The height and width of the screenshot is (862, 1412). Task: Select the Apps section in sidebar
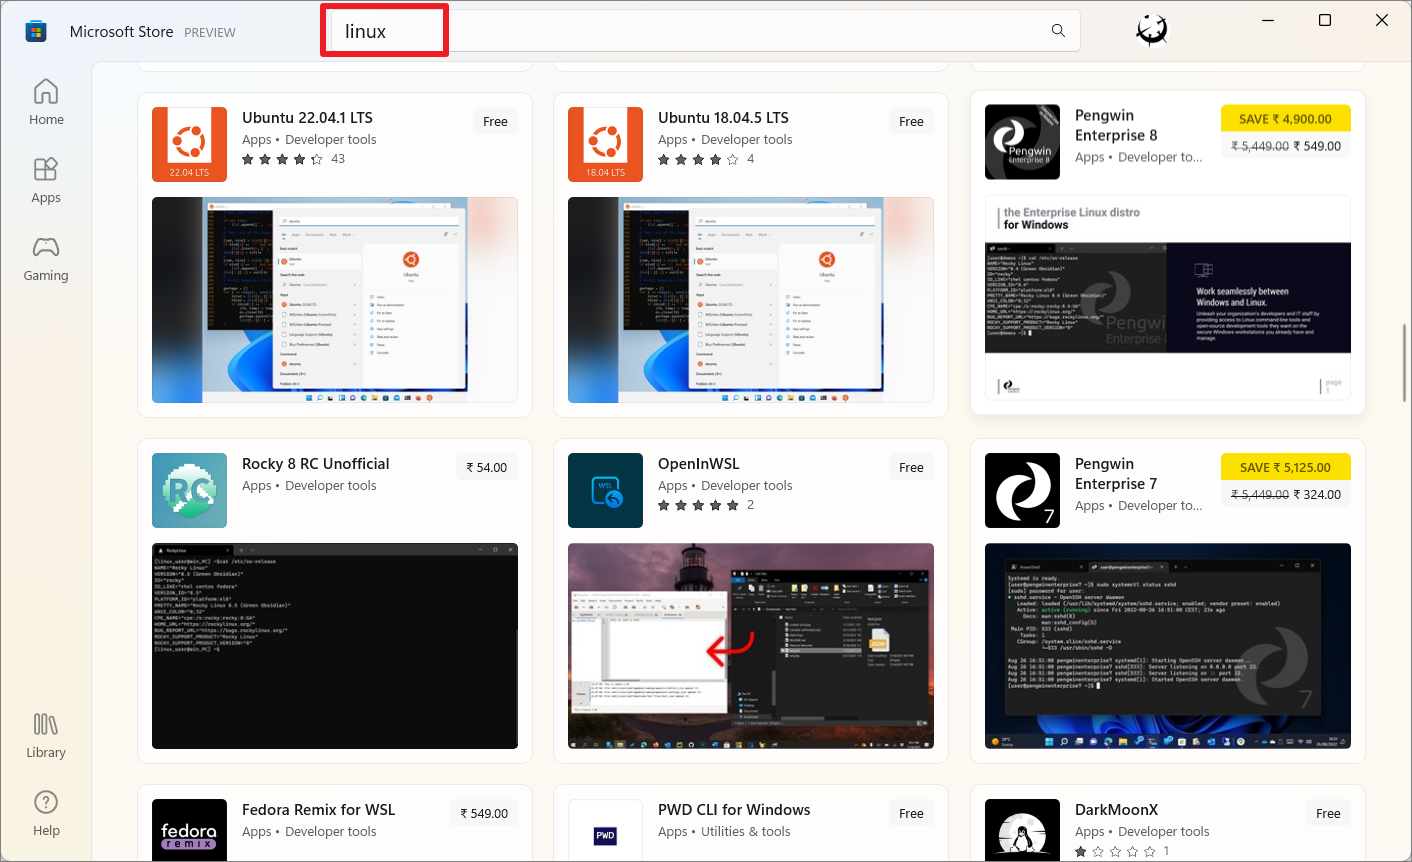(x=46, y=180)
